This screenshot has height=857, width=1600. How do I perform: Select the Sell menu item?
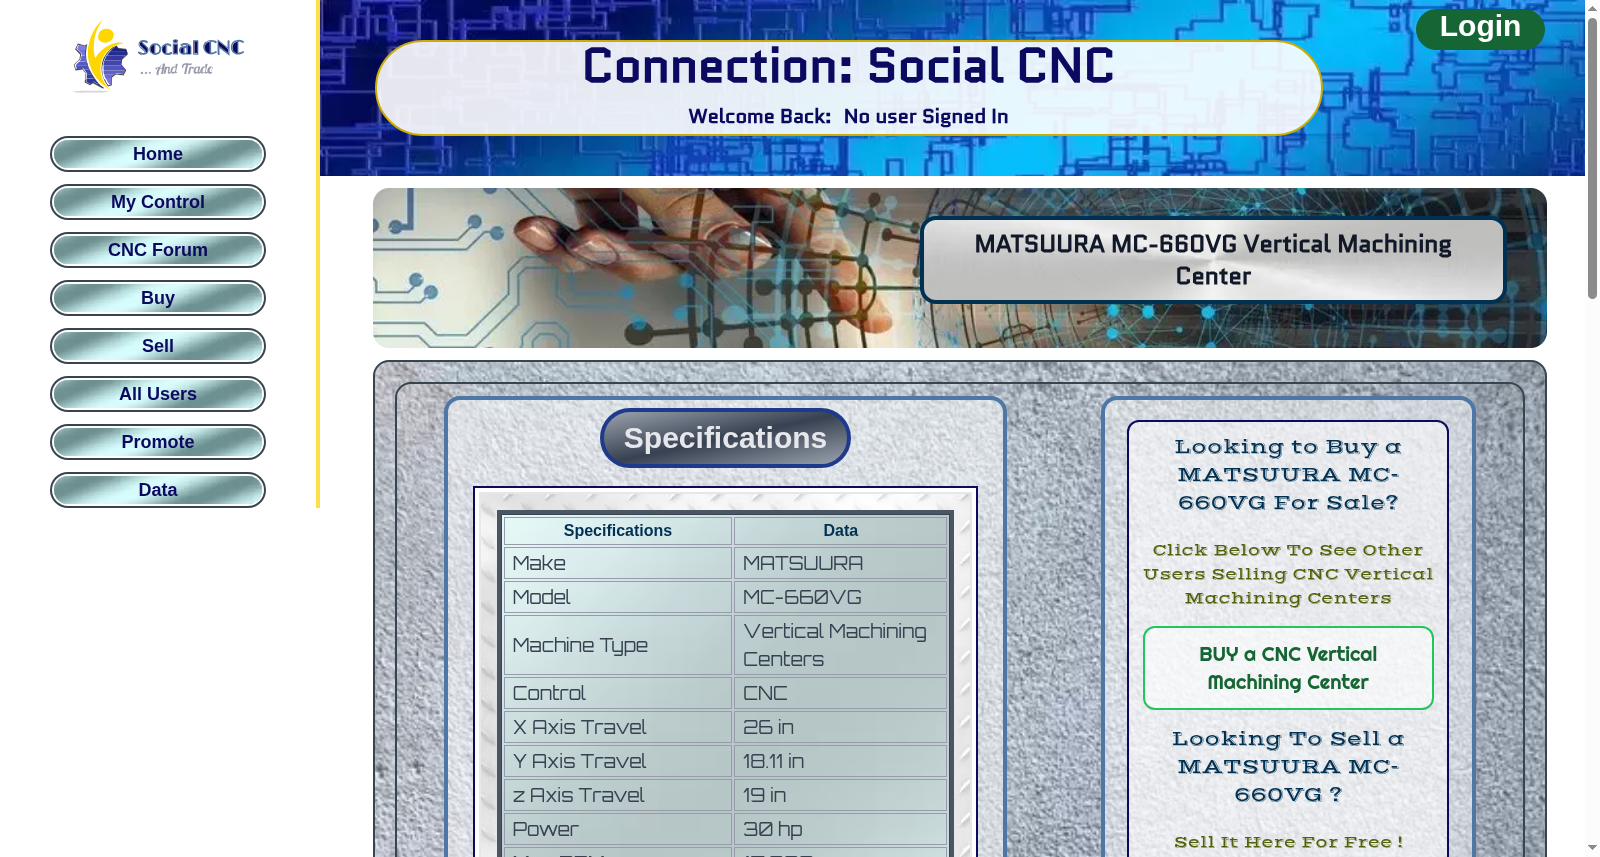click(158, 346)
